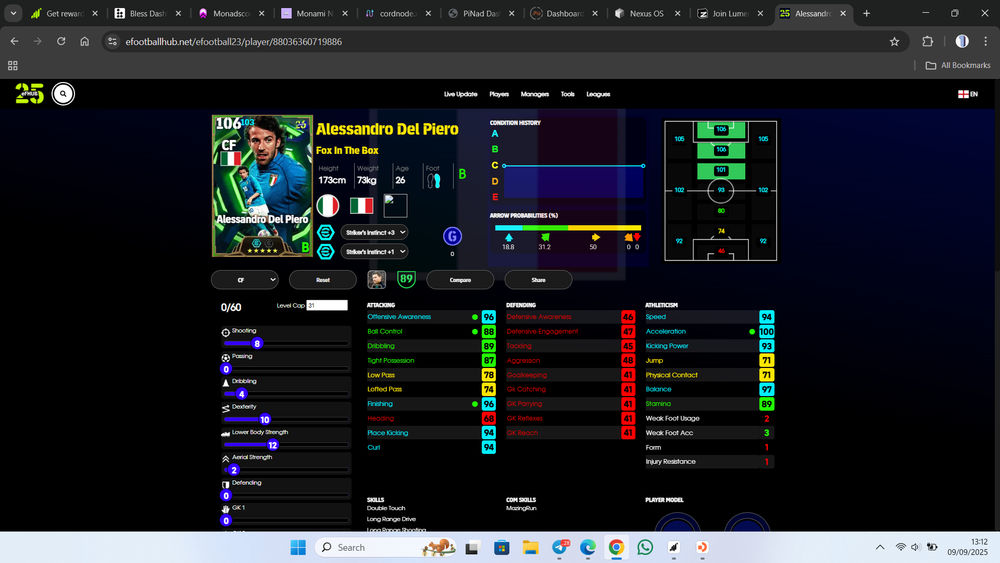
Task: Click the Shooting target icon
Action: 225,332
